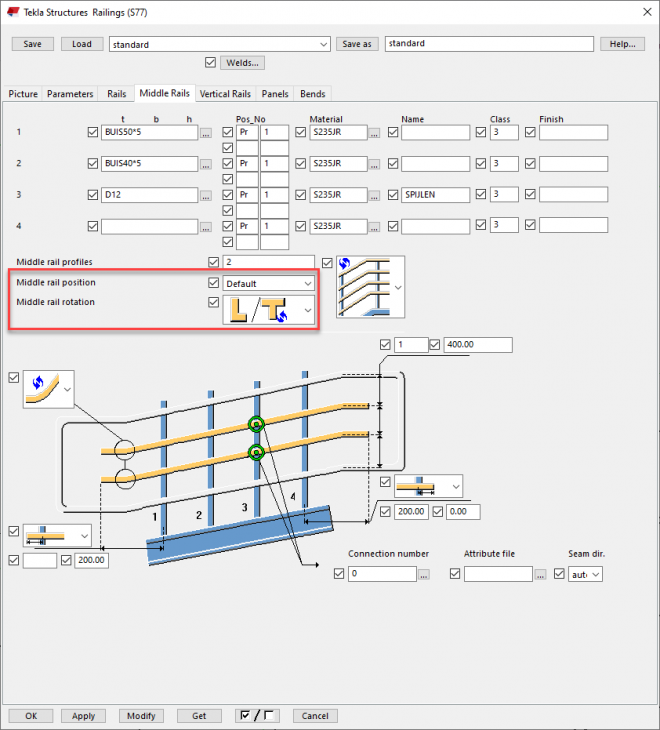Expand Middle rail rotation dropdown arrow
The width and height of the screenshot is (660, 730).
click(x=308, y=310)
